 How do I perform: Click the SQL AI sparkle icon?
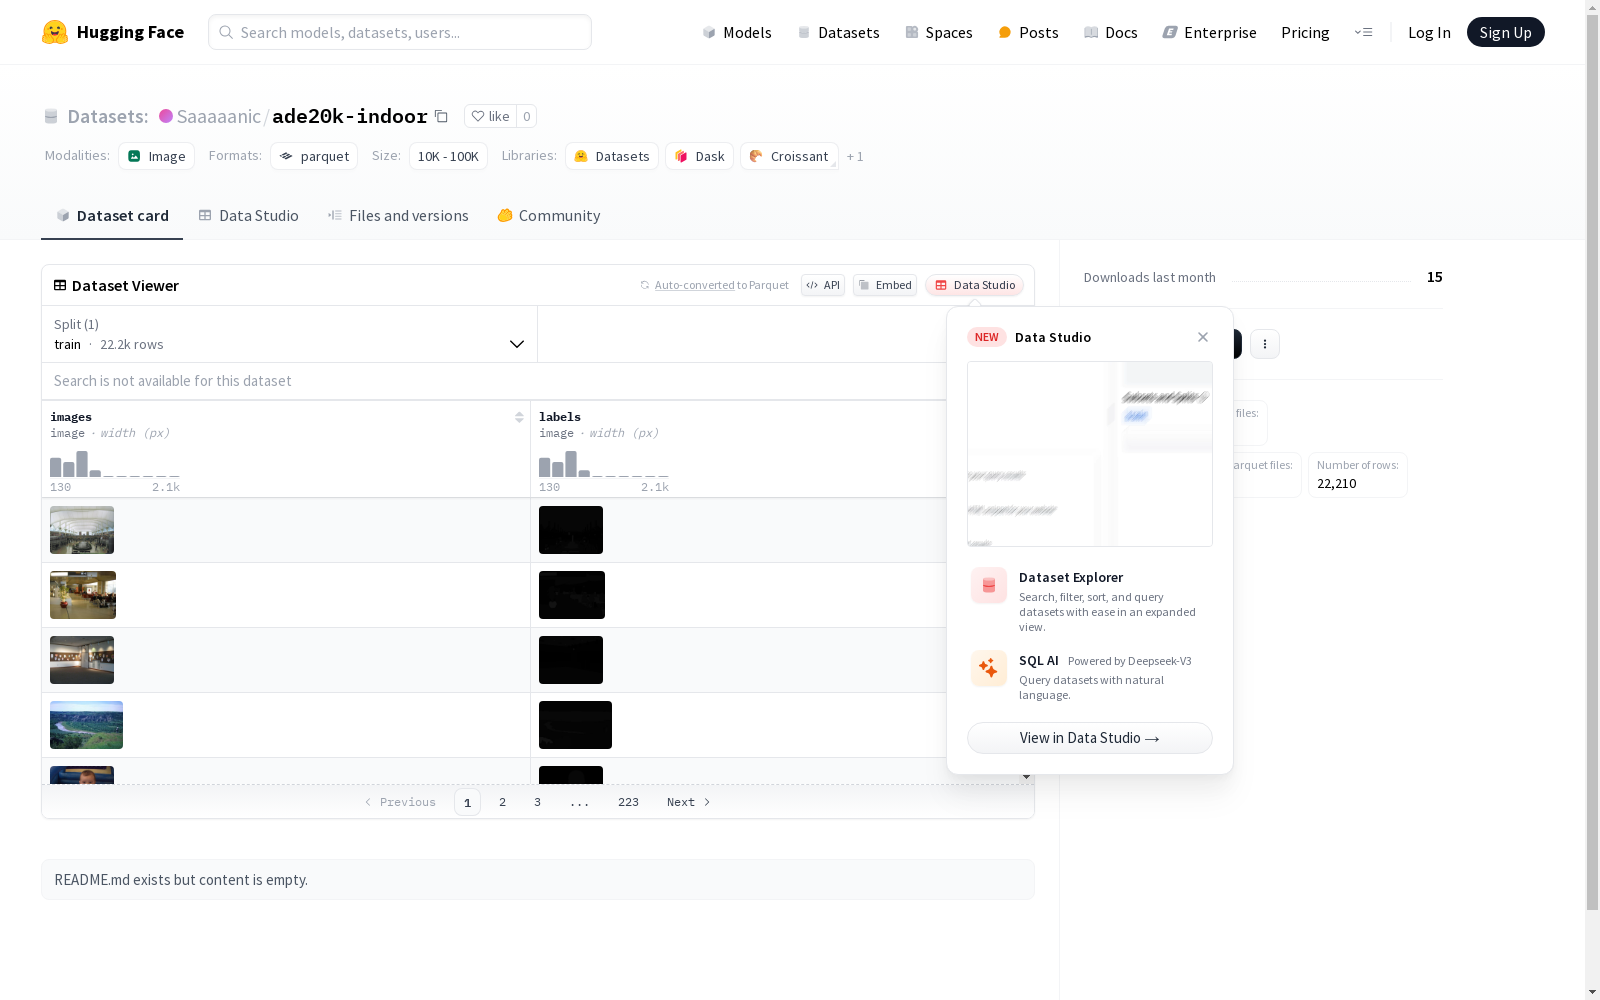(989, 669)
